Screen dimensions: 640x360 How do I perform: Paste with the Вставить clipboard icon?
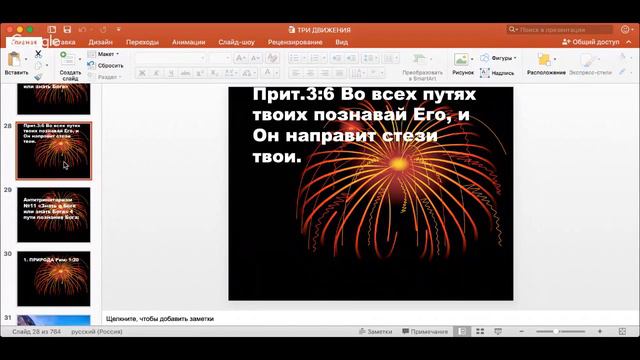coord(14,59)
